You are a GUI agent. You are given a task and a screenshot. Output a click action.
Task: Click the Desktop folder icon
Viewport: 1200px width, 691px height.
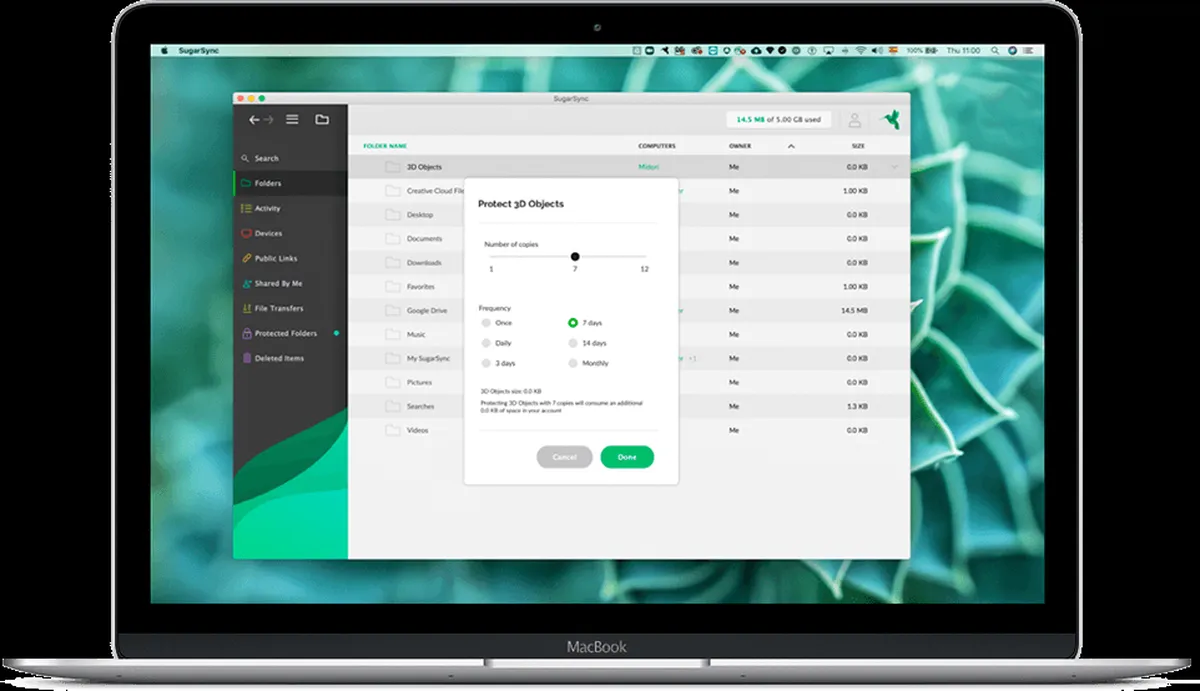(x=393, y=215)
